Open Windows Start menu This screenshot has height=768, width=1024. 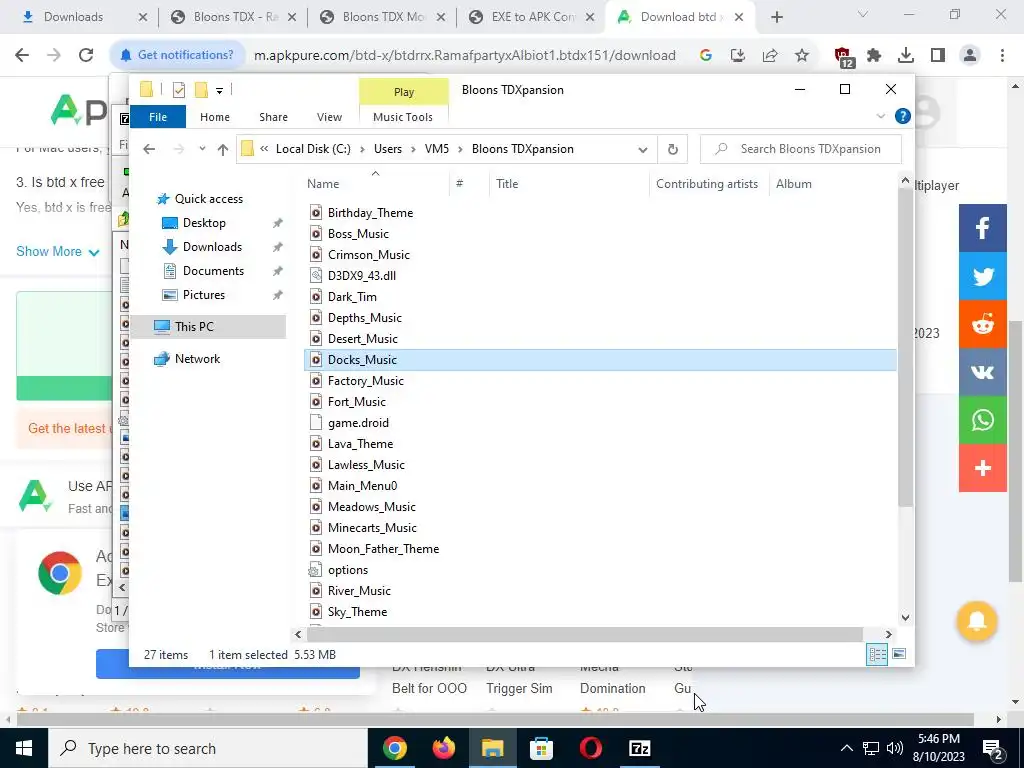pos(24,748)
